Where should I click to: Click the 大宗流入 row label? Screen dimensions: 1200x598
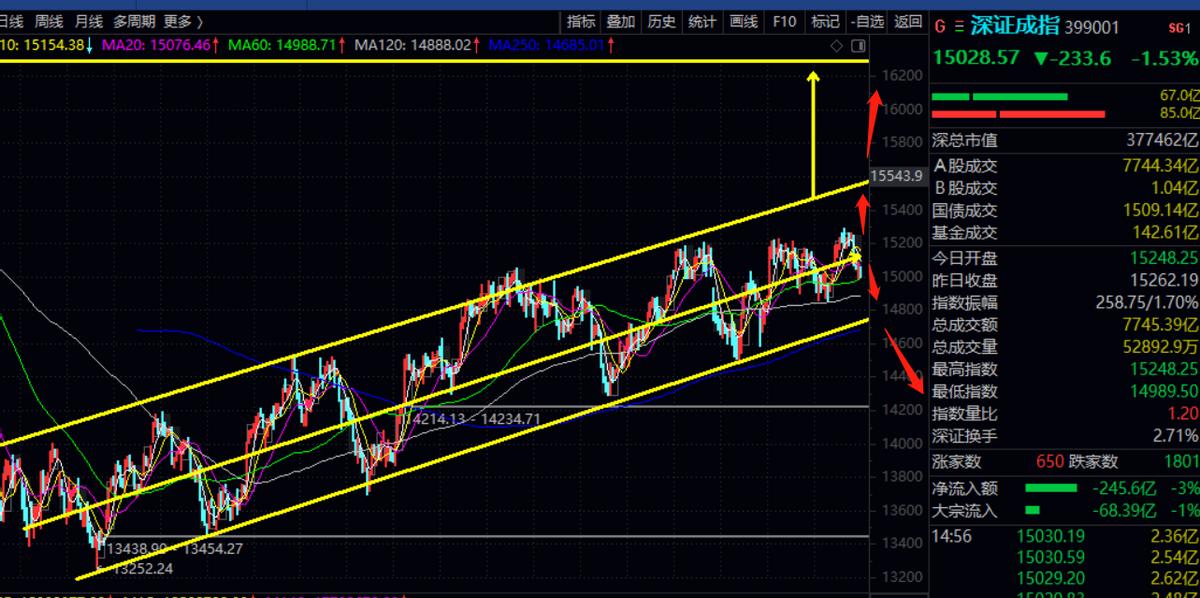coord(965,511)
